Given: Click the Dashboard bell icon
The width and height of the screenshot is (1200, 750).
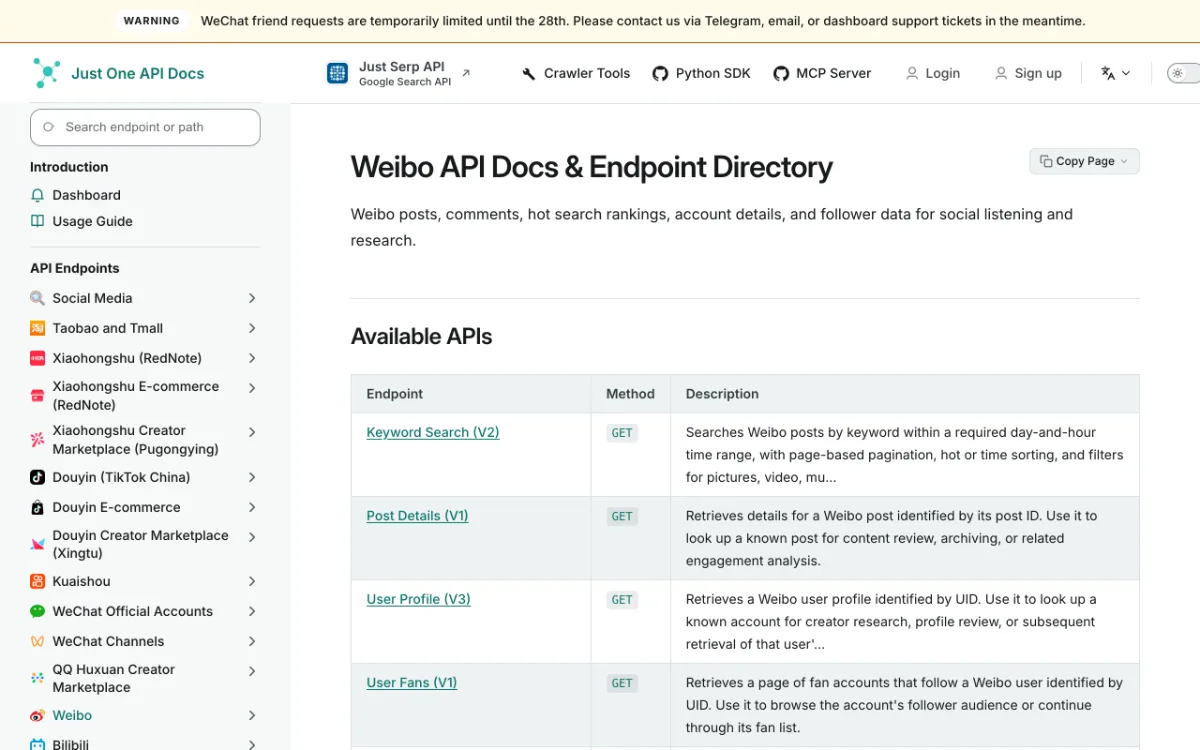Looking at the screenshot, I should pyautogui.click(x=37, y=195).
